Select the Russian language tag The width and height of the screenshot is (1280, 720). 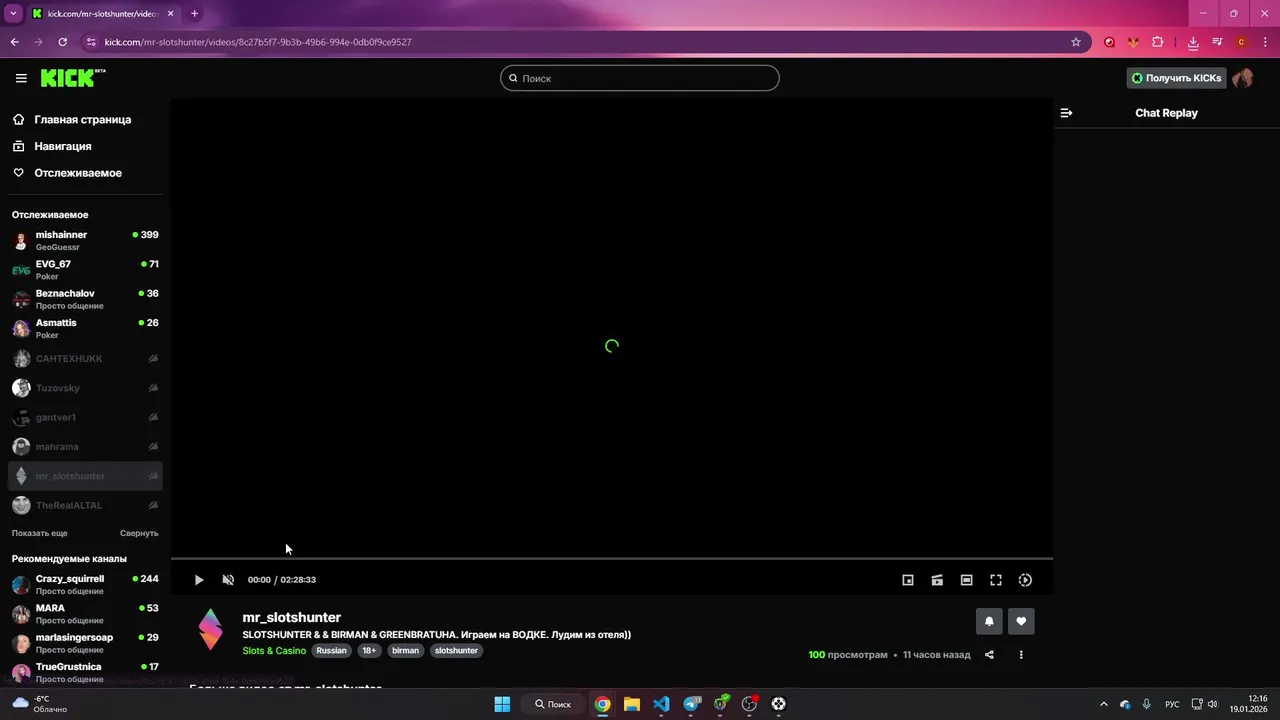click(331, 650)
